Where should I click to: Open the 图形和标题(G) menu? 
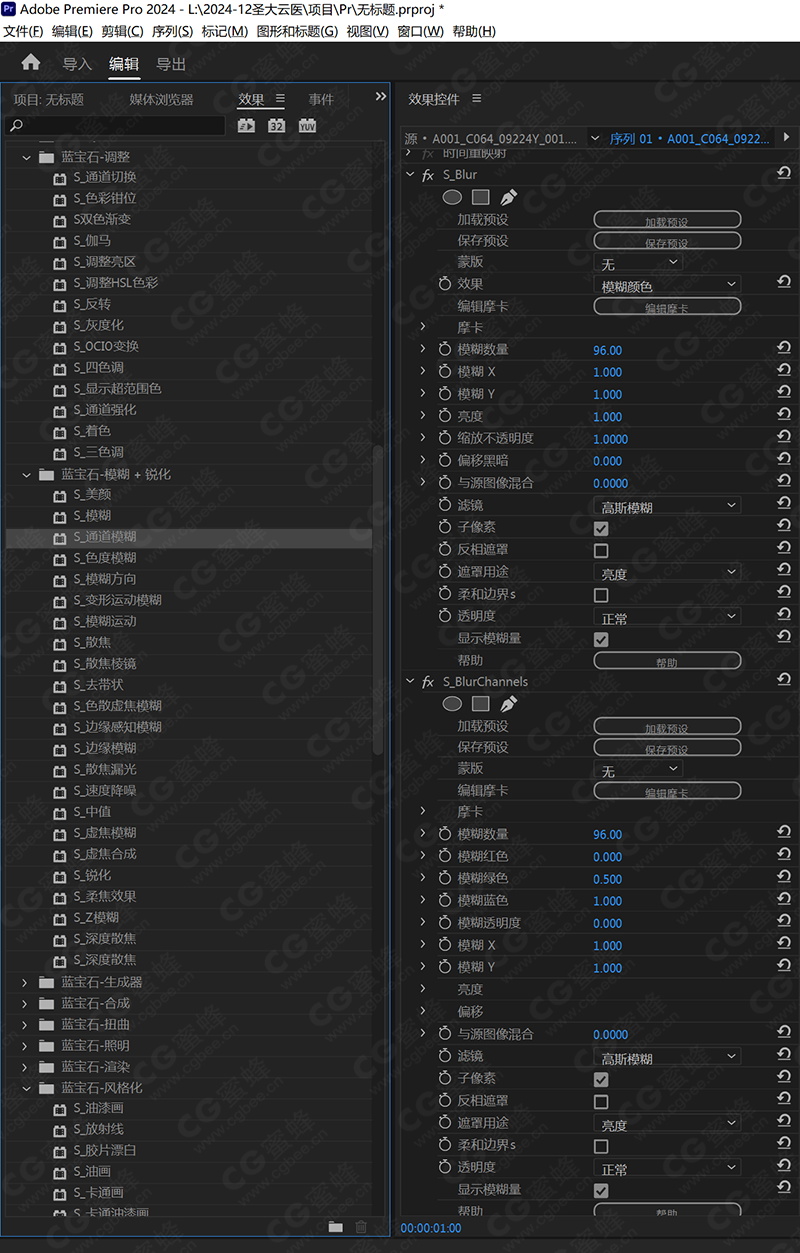297,31
